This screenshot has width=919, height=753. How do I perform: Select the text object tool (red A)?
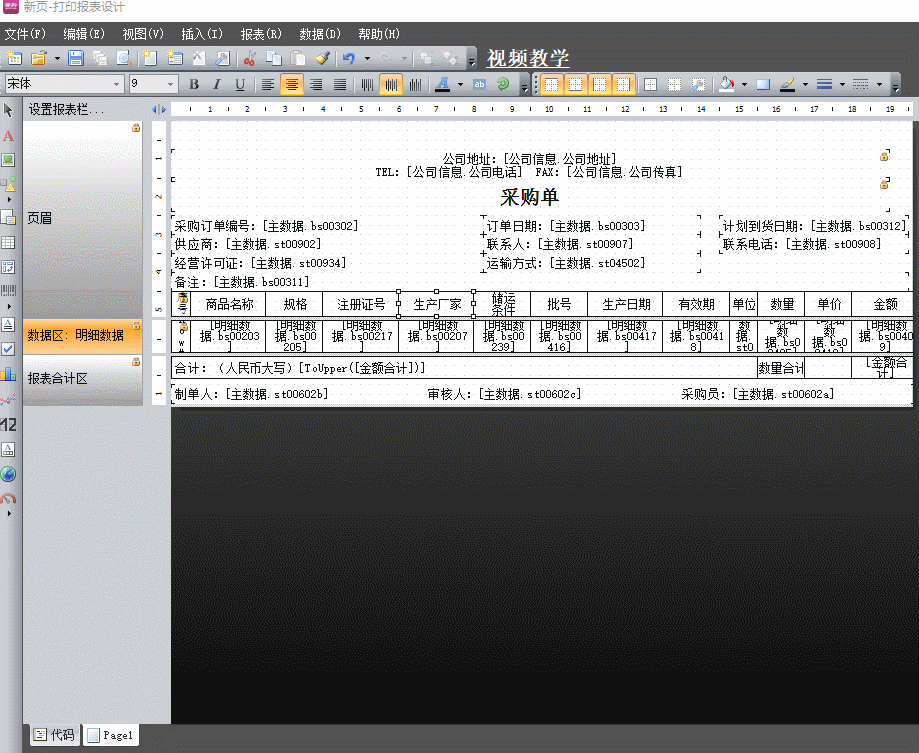click(8, 135)
